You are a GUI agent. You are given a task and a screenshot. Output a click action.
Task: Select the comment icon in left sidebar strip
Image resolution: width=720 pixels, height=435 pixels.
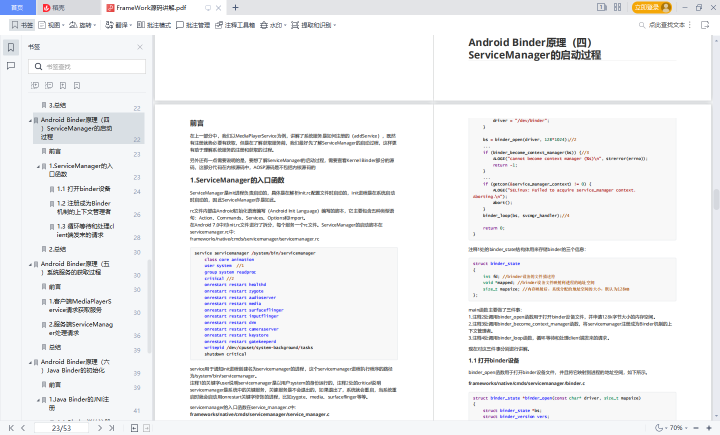click(x=11, y=66)
